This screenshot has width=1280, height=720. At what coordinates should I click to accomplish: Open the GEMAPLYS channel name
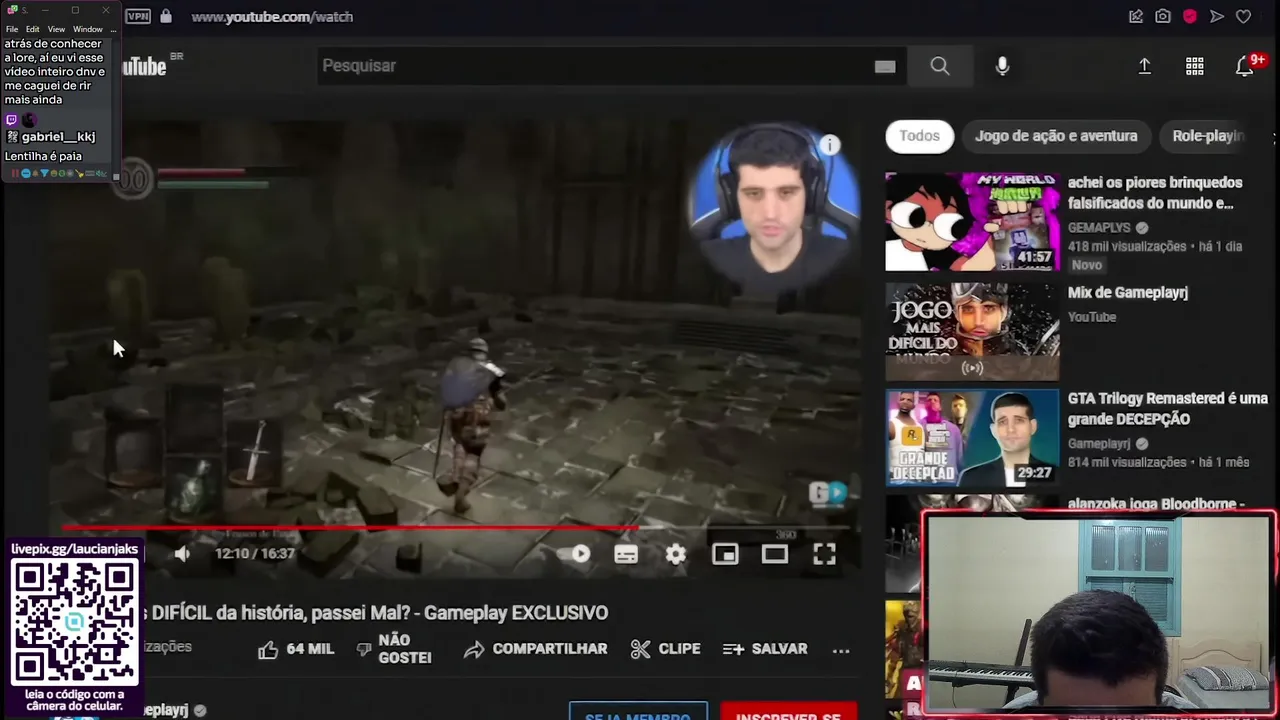pyautogui.click(x=1099, y=227)
